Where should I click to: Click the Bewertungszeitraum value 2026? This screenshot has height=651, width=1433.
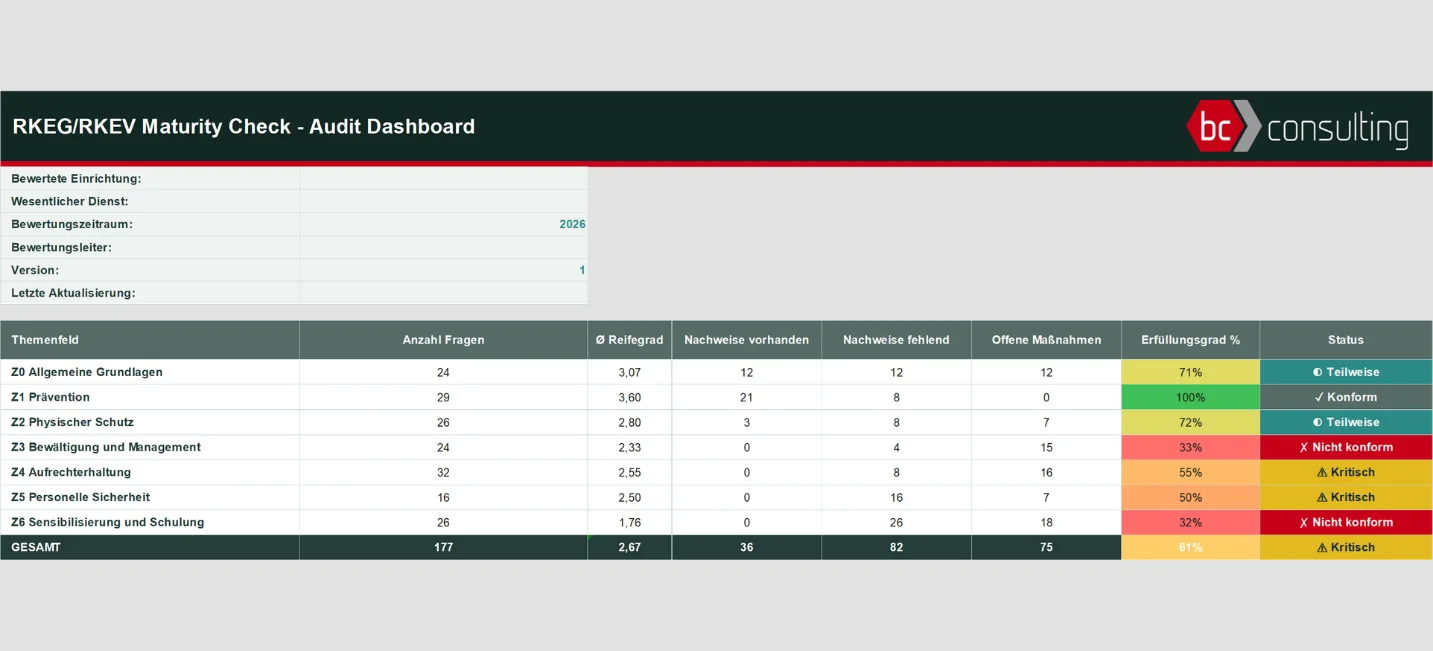pyautogui.click(x=572, y=225)
